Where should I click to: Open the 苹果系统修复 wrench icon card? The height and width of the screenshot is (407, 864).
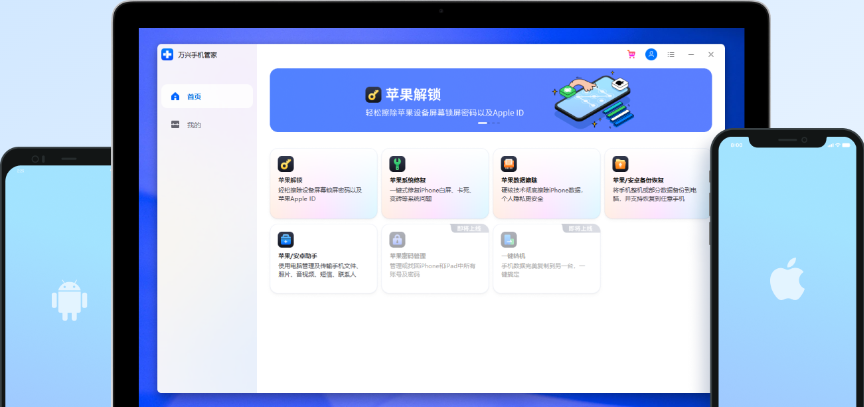click(x=397, y=164)
